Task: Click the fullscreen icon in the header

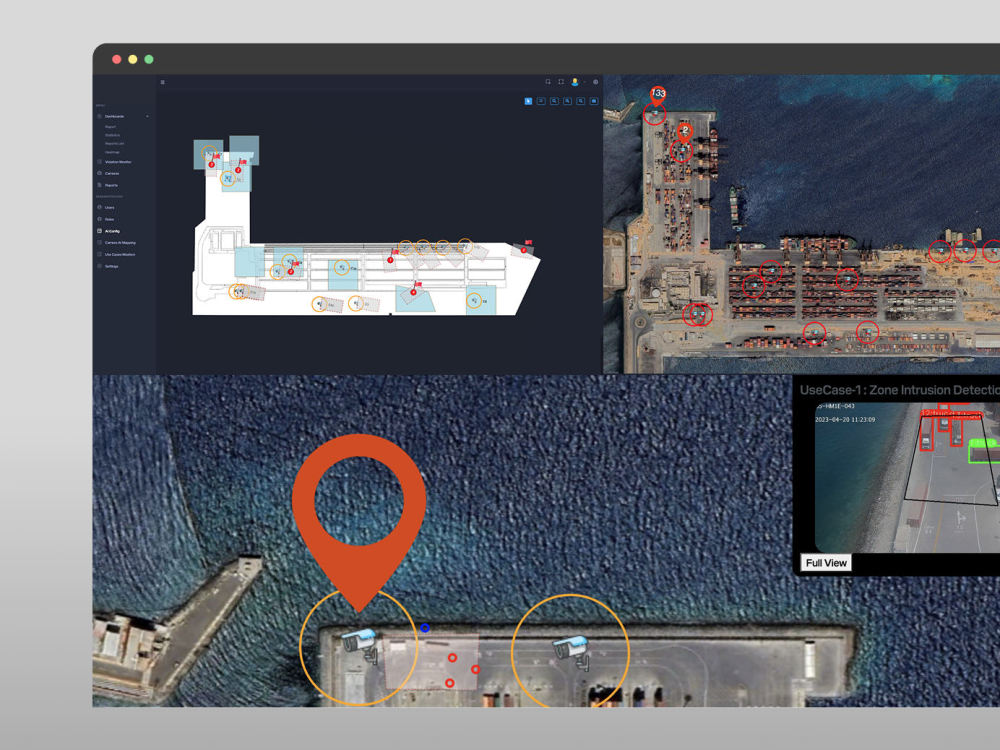Action: pos(561,82)
